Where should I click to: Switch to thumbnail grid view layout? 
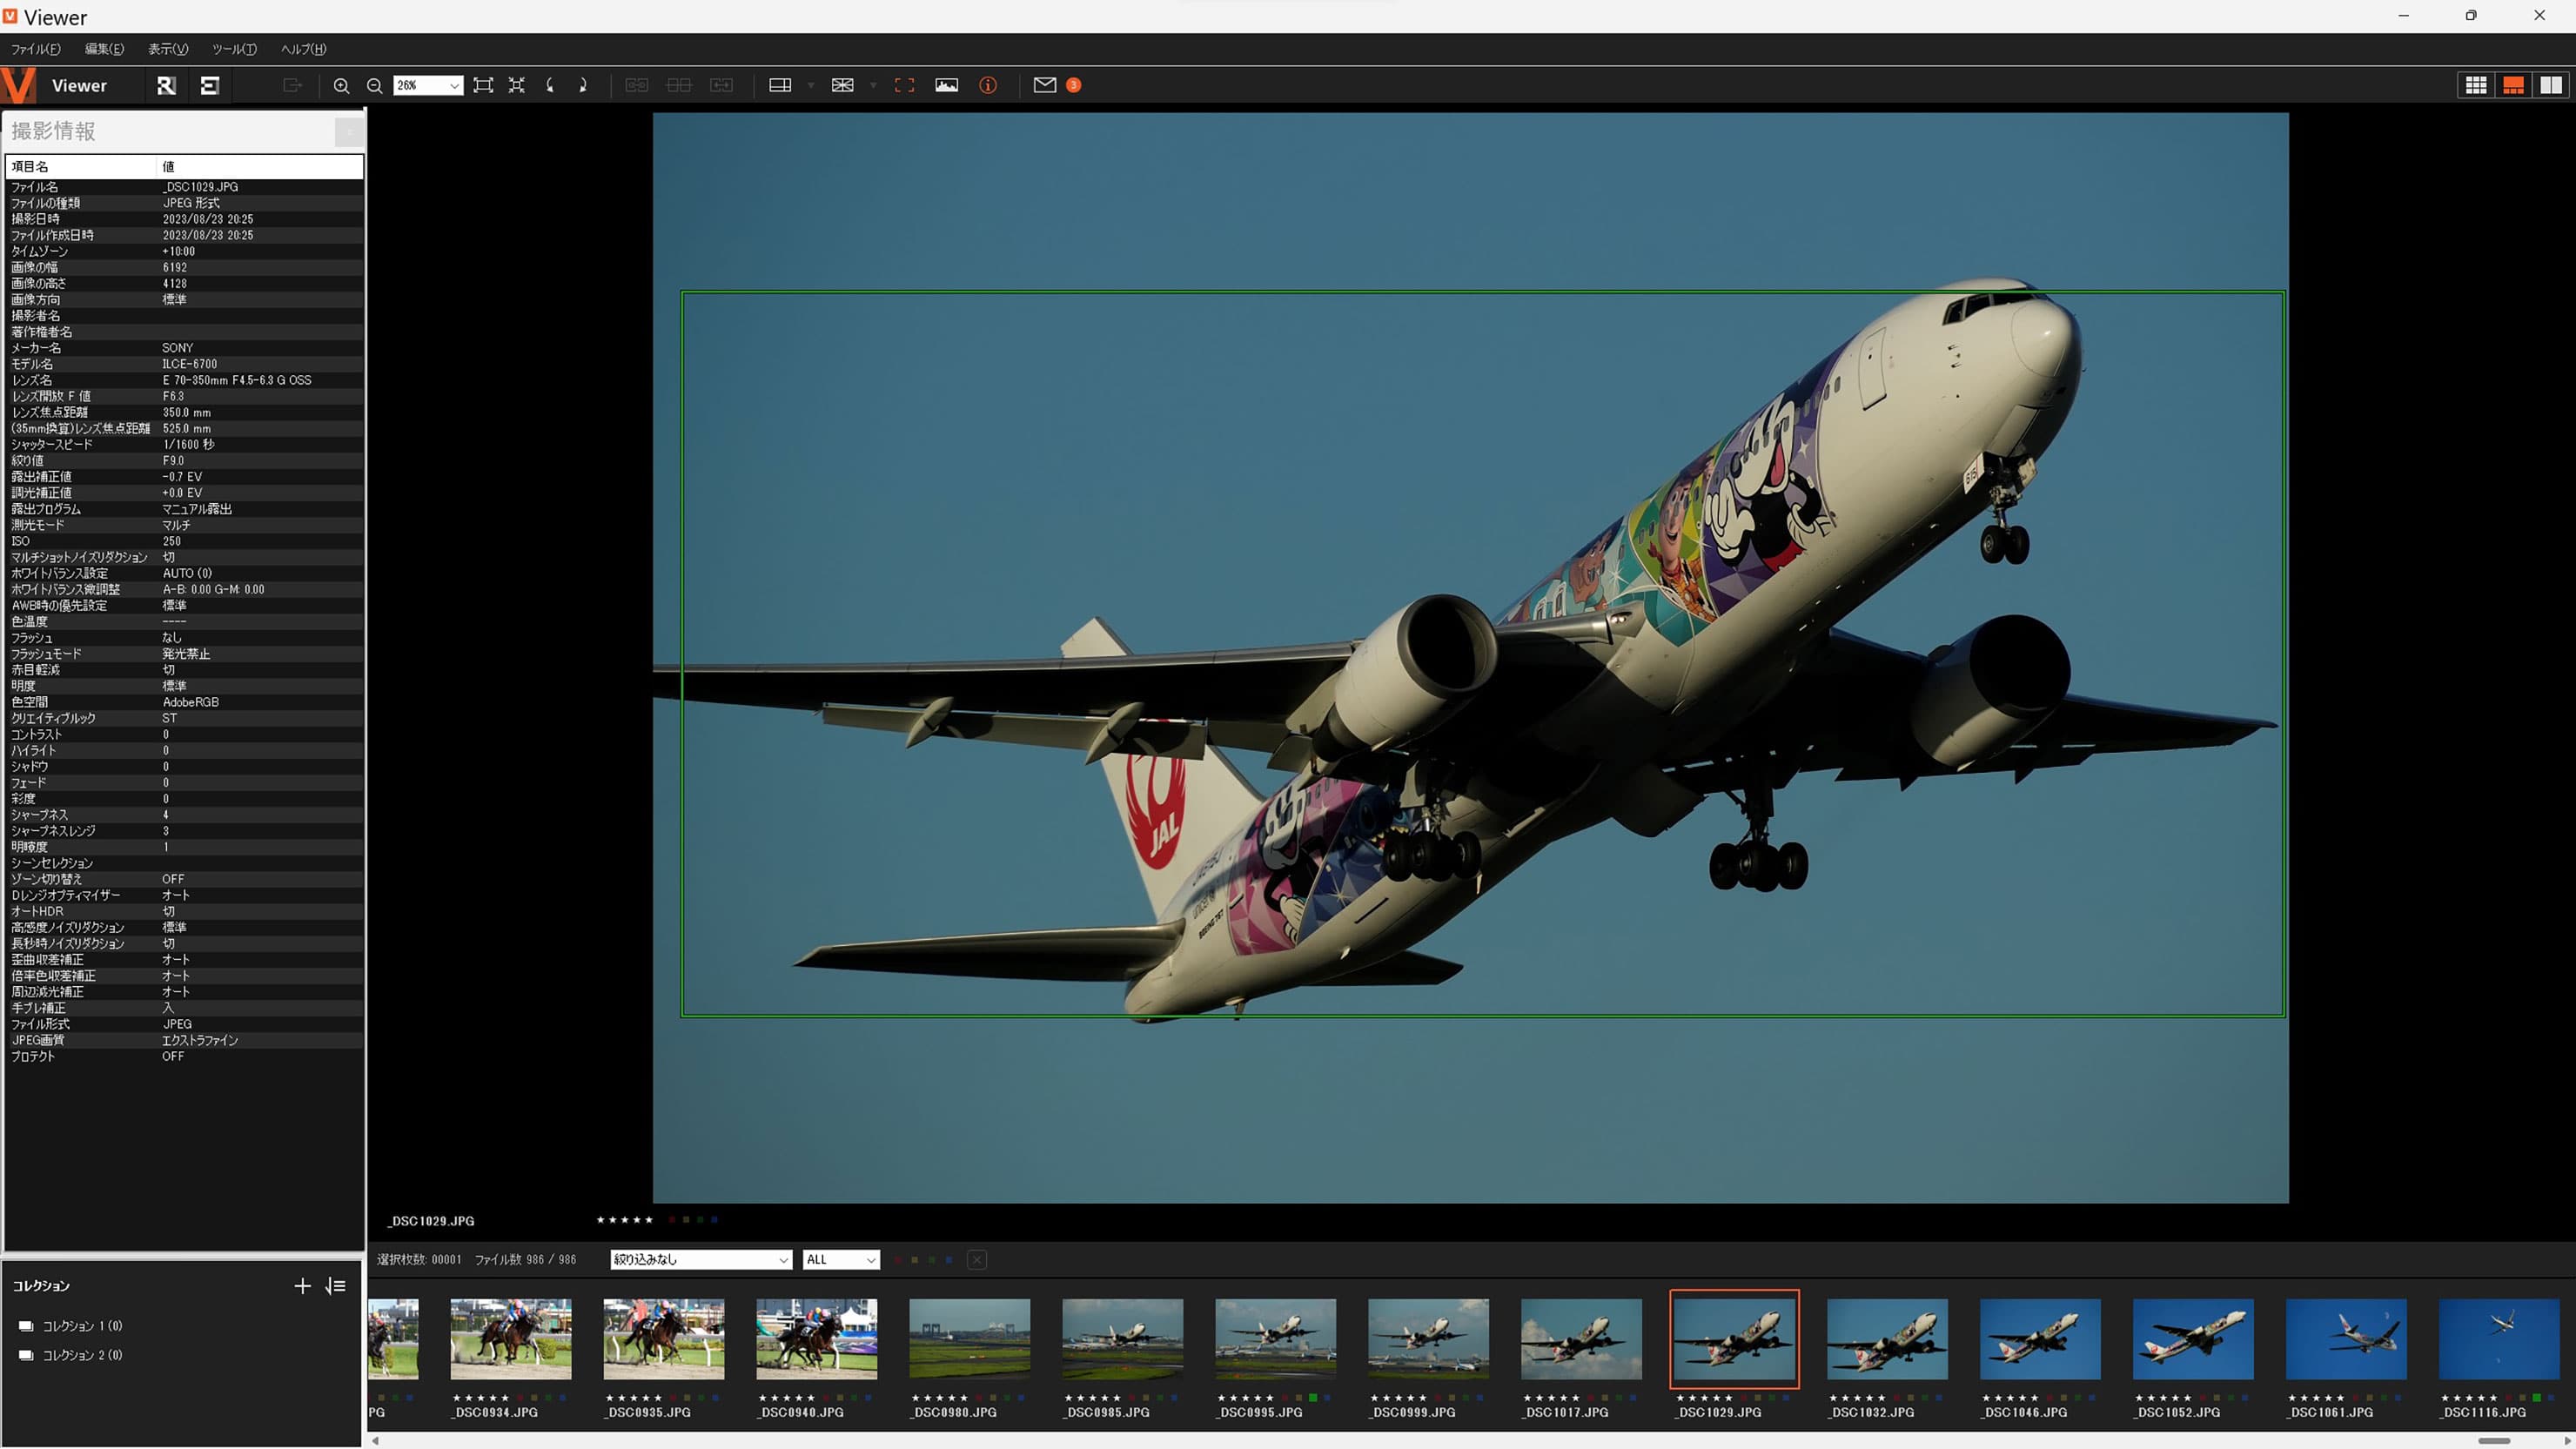[2476, 86]
